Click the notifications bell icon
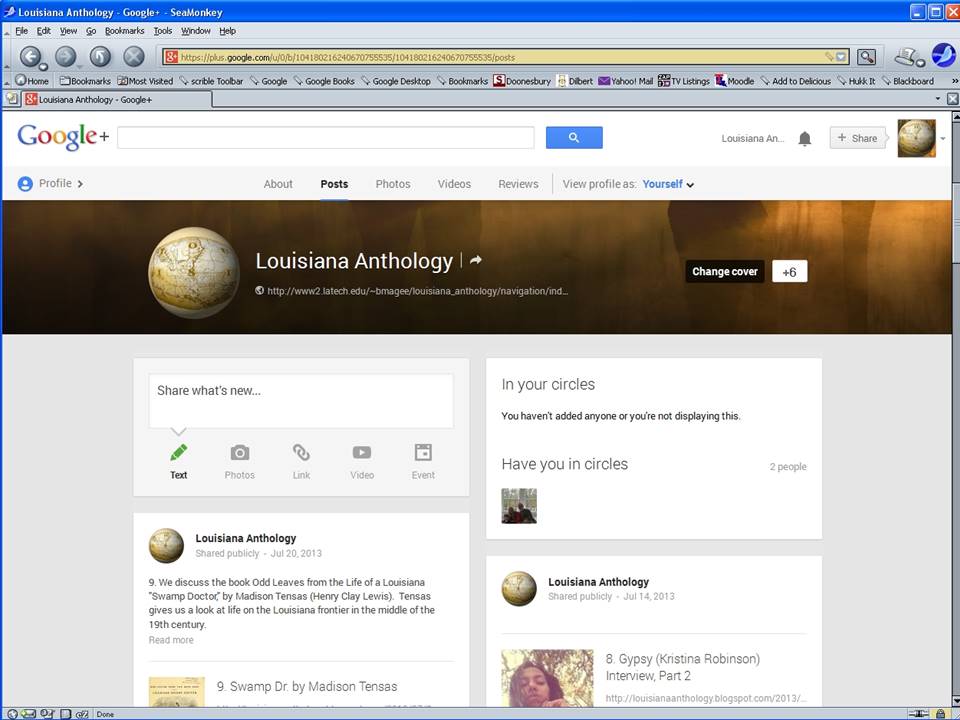960x720 pixels. [x=804, y=139]
